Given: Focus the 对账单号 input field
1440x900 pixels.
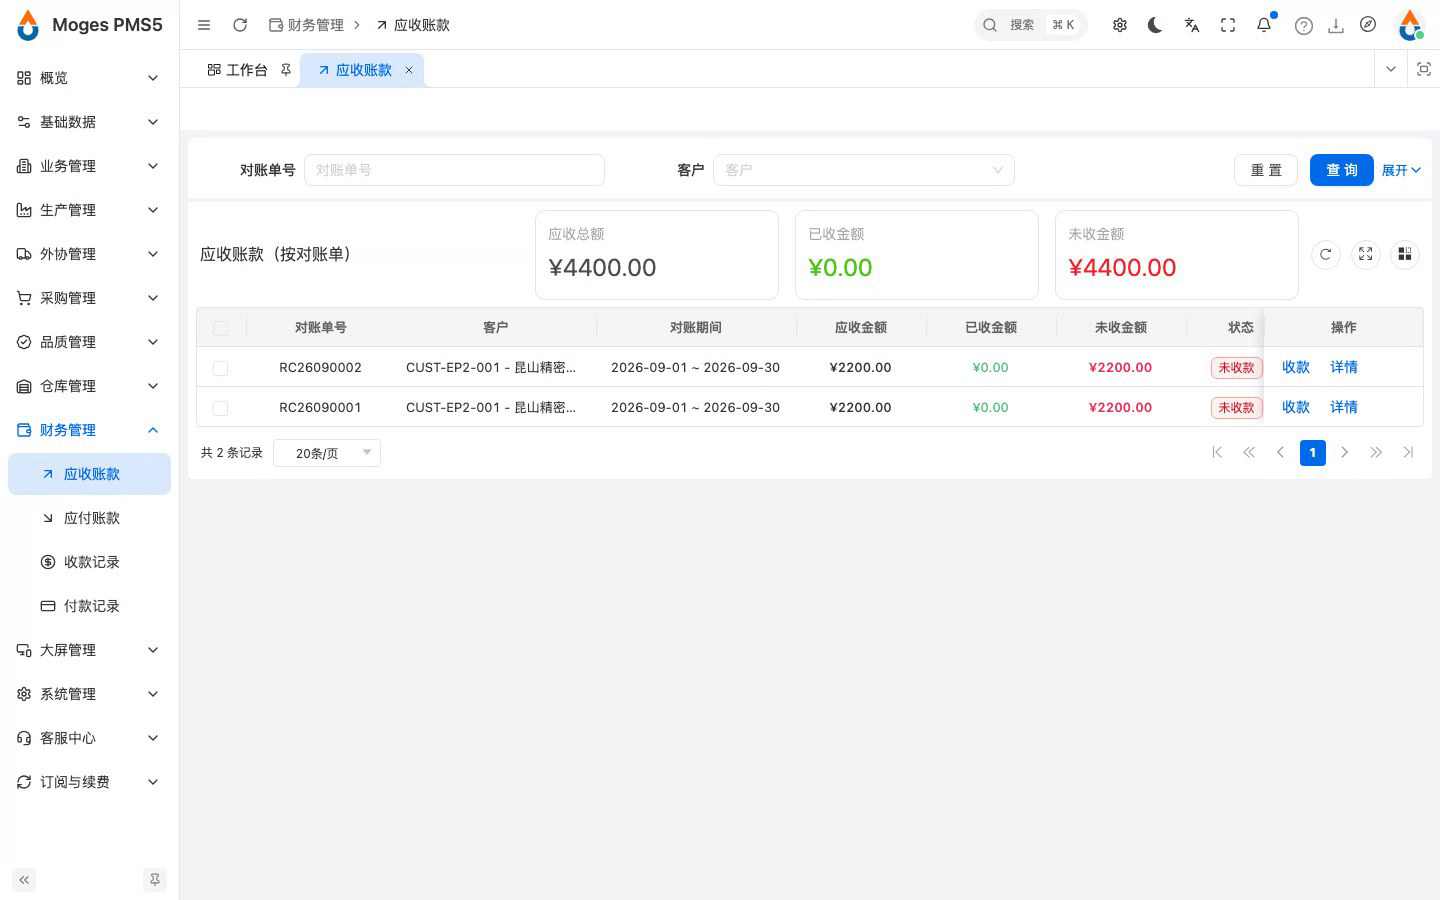Looking at the screenshot, I should (454, 170).
